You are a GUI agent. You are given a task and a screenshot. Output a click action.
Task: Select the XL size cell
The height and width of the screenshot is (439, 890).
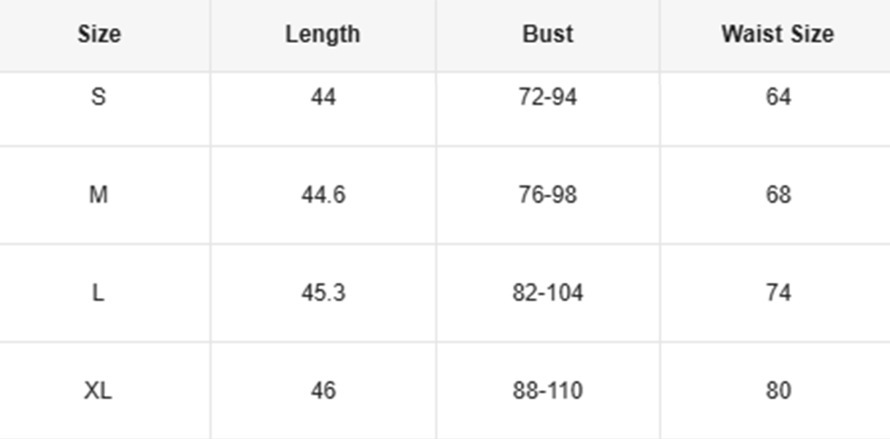tap(98, 391)
